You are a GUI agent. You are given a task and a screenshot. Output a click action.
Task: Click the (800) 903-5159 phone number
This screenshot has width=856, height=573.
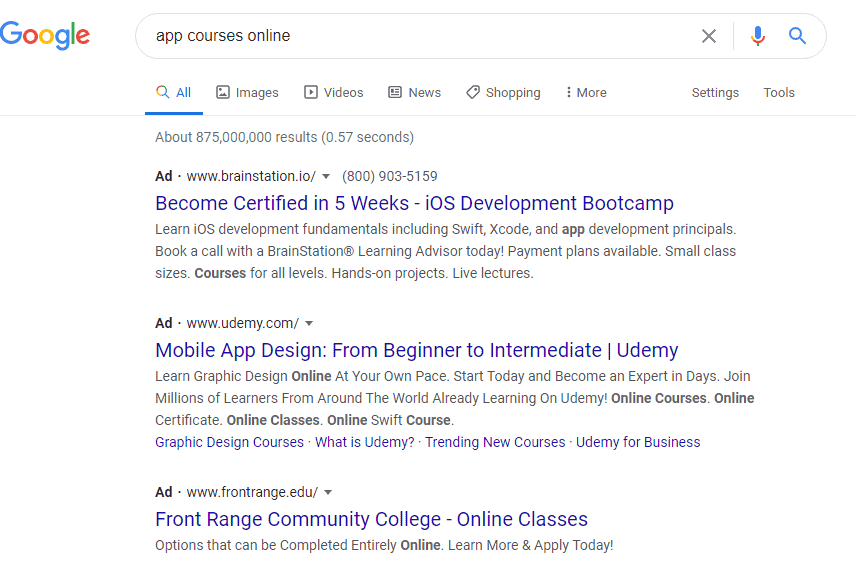click(x=390, y=176)
